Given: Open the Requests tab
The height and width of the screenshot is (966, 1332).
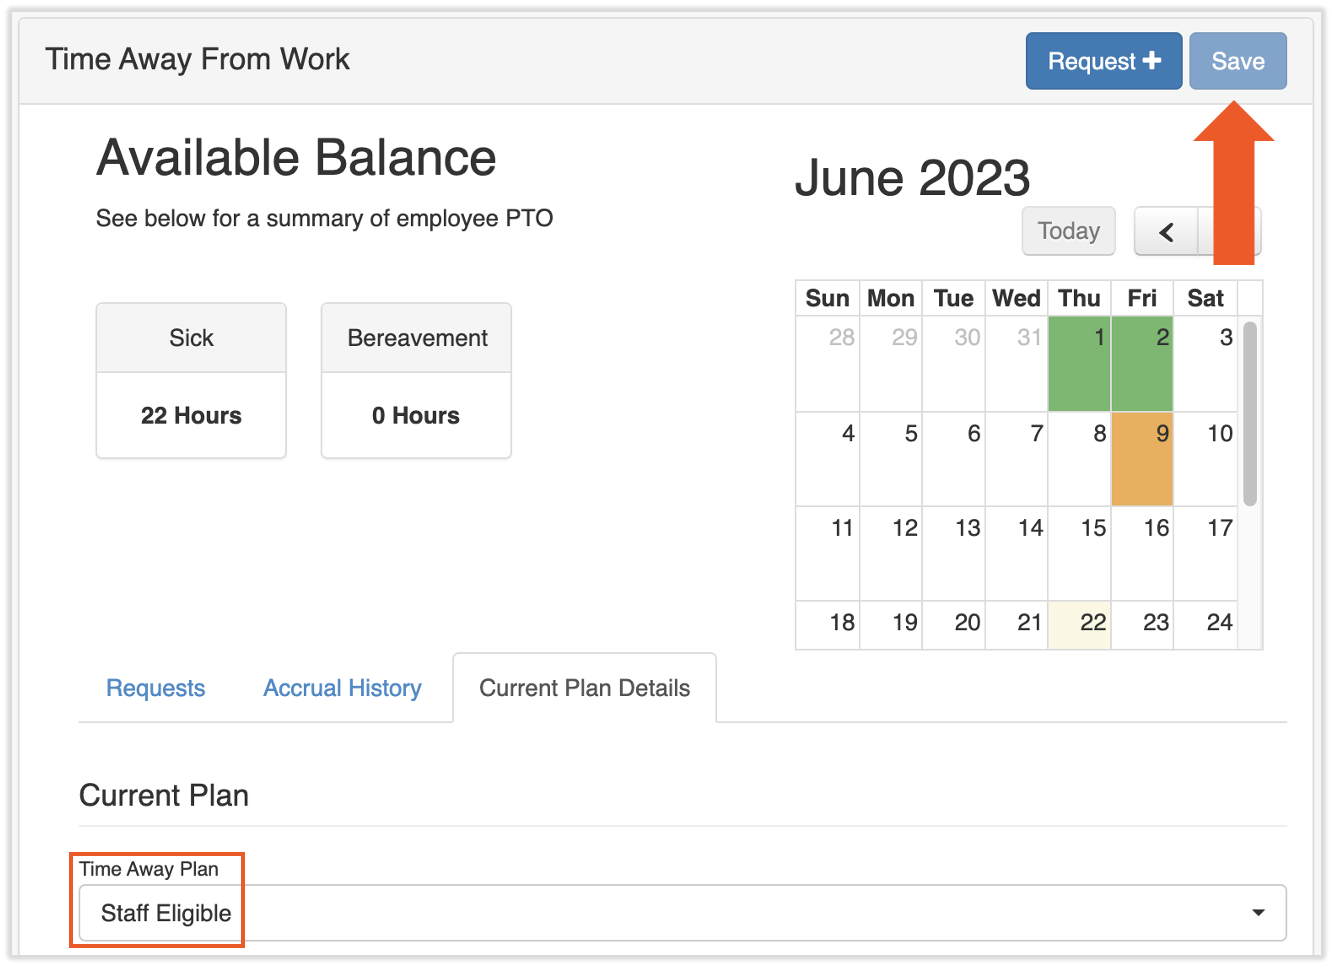Looking at the screenshot, I should pos(155,688).
